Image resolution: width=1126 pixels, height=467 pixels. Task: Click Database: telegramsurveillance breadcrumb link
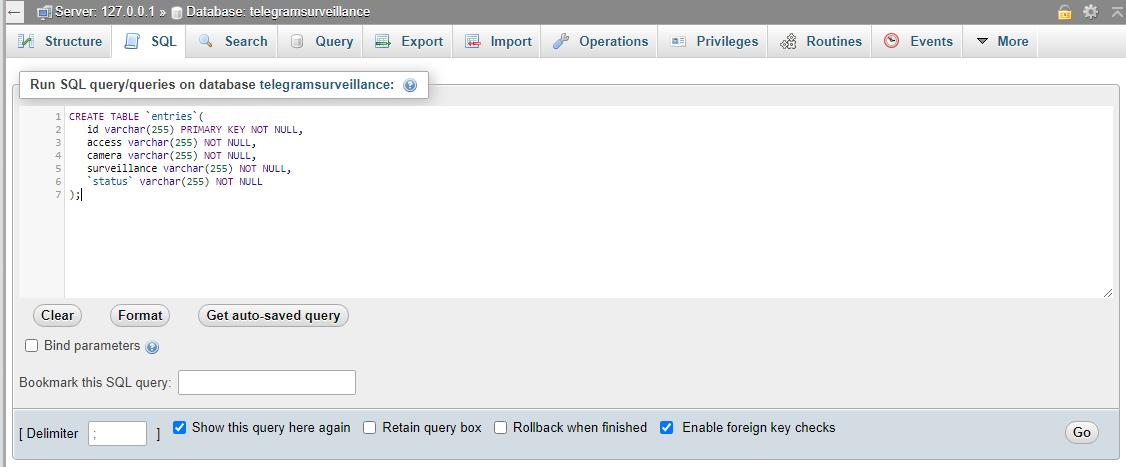point(278,12)
